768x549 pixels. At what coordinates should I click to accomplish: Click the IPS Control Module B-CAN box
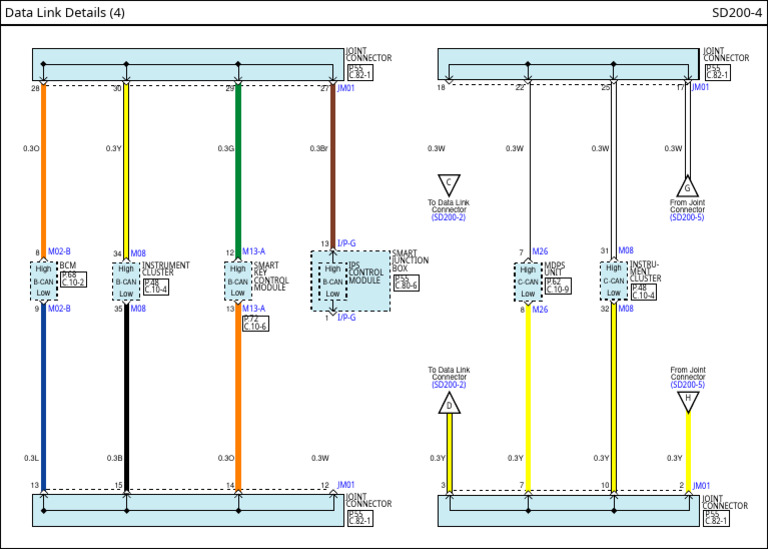(x=333, y=281)
